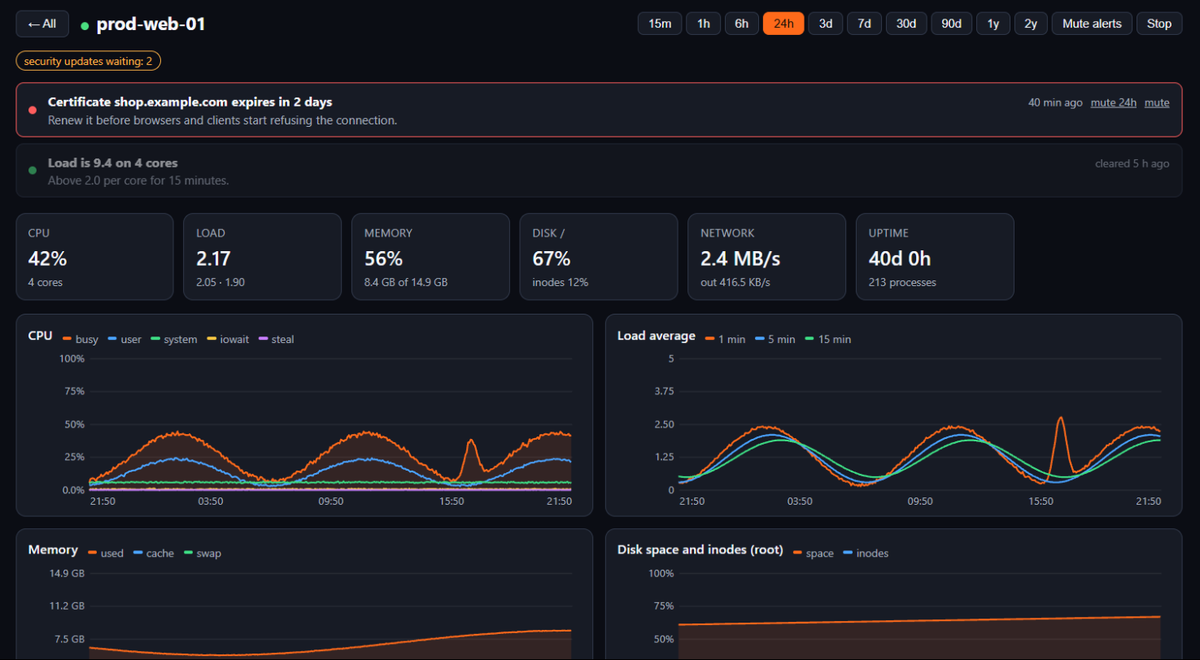
Task: Click the green dot on load alert
Action: tap(33, 171)
